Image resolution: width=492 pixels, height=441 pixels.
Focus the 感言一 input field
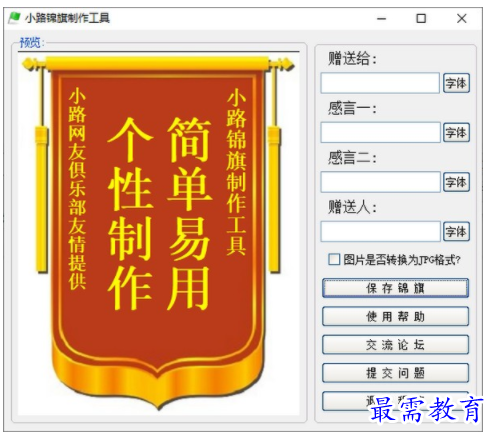click(x=381, y=132)
